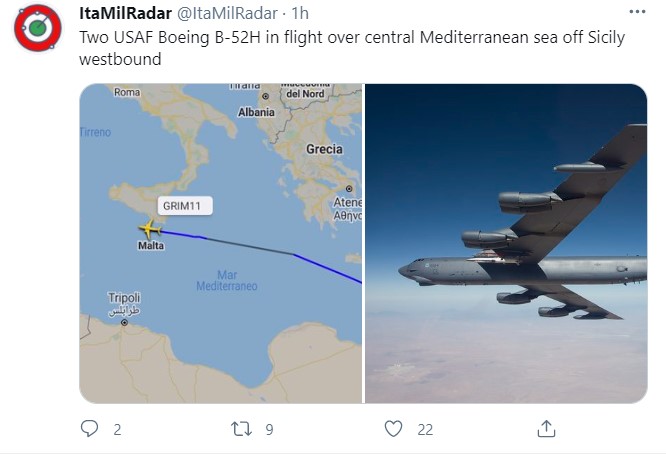Click the reply speech bubble icon
Screen dimensions: 666x457
90,429
